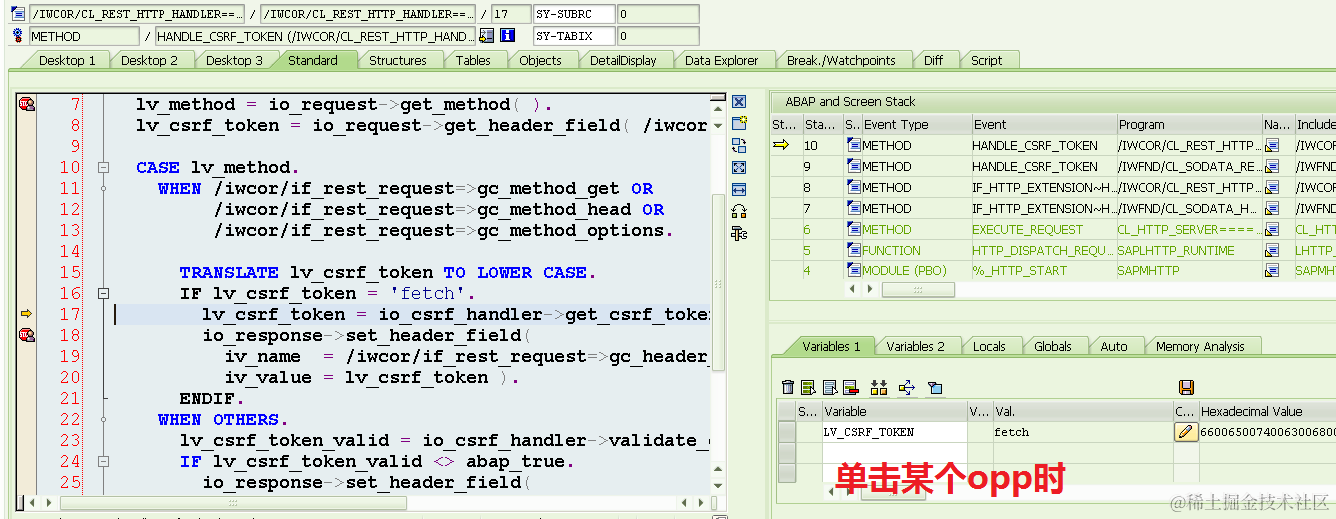Collapse the IF block at line 24
Viewport: 1336px width, 519px height.
tap(103, 461)
